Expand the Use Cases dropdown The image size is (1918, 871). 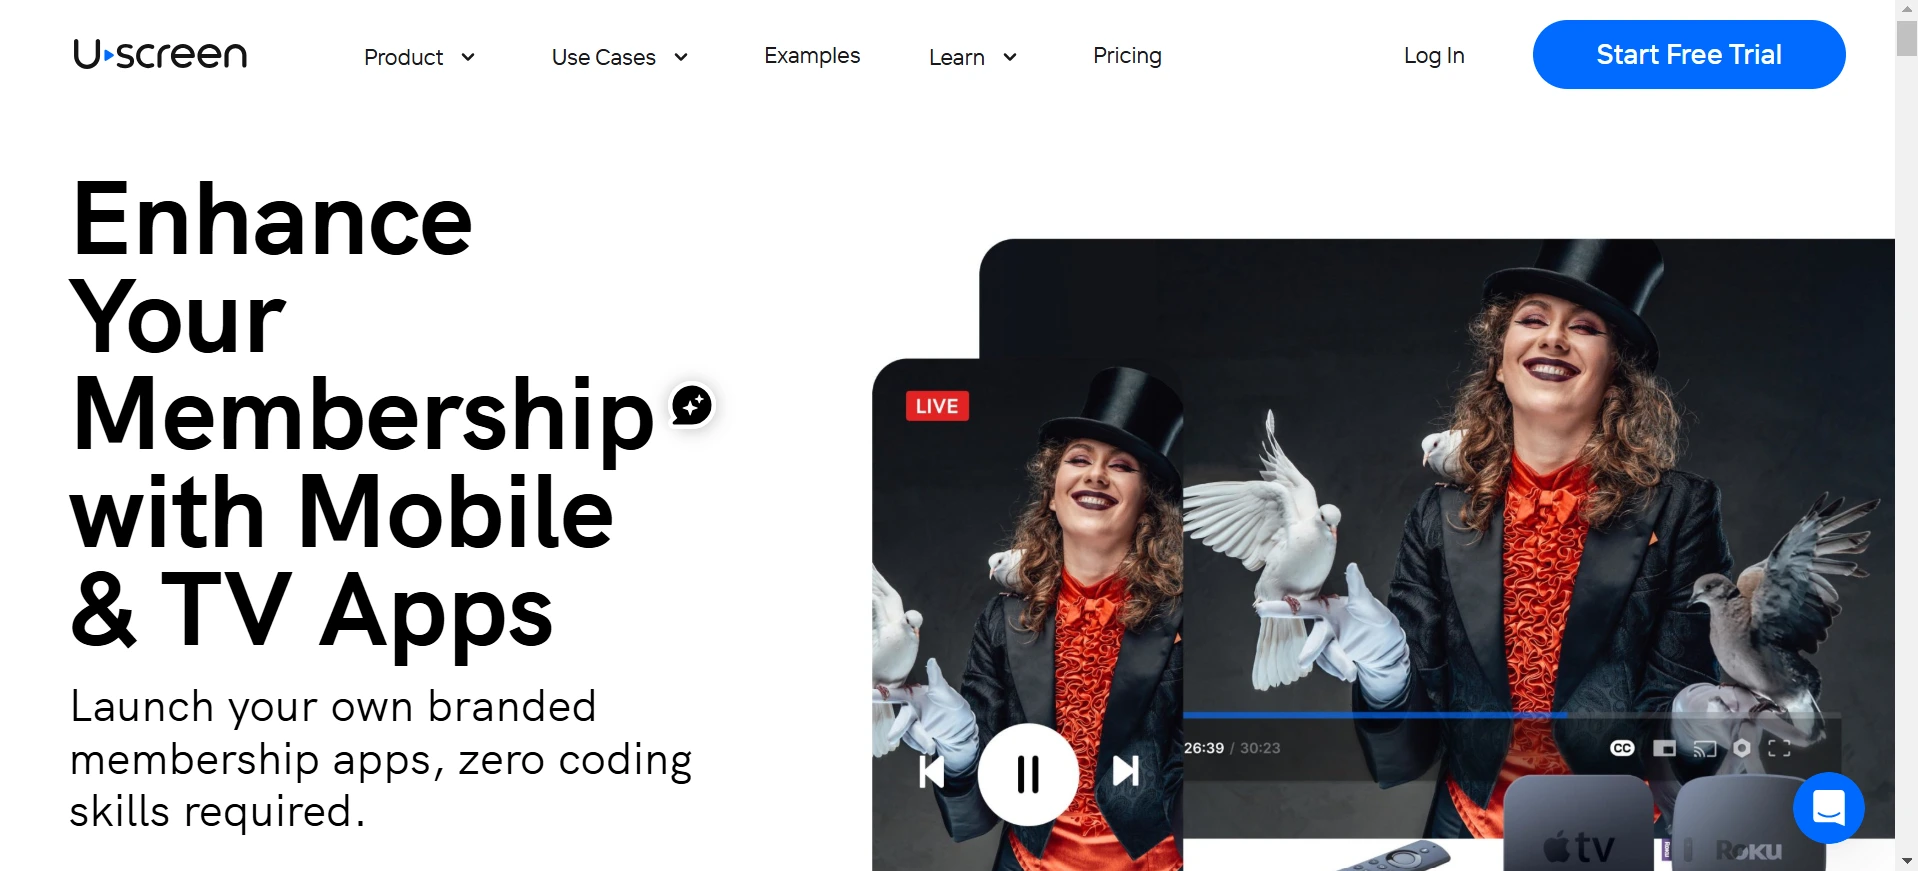pos(620,57)
